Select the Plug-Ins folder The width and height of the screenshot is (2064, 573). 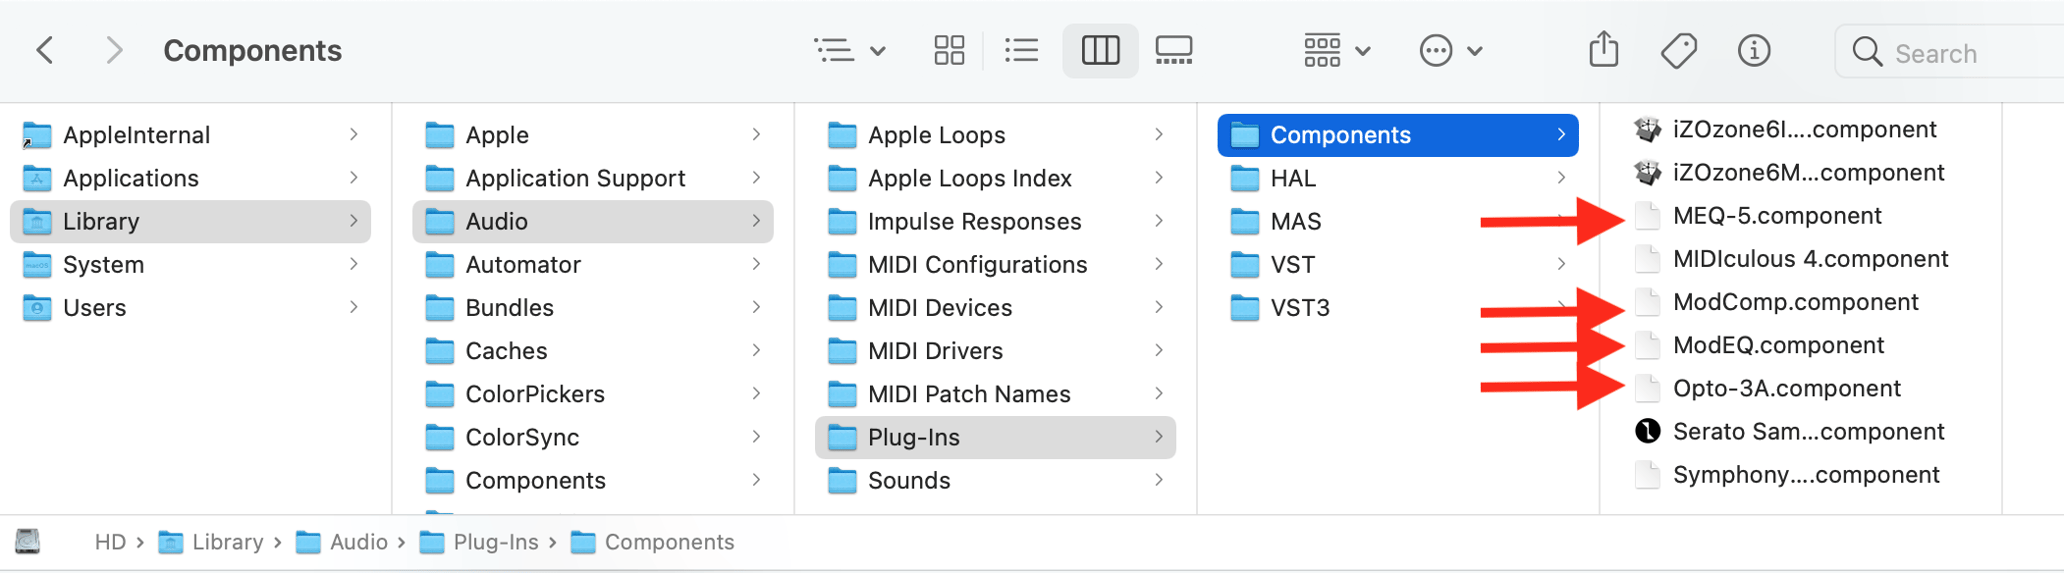(x=995, y=437)
